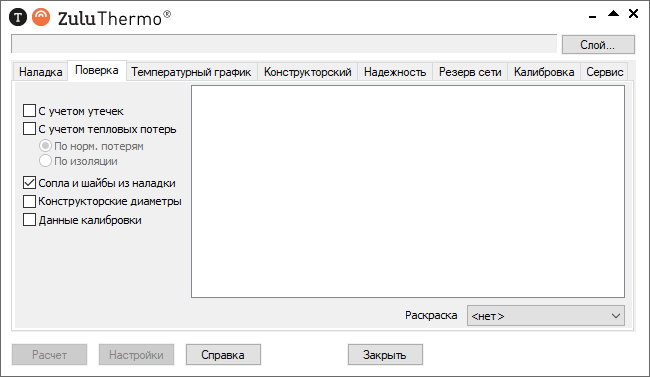The height and width of the screenshot is (377, 650).
Task: Open the Температурный график tab
Action: (x=191, y=72)
